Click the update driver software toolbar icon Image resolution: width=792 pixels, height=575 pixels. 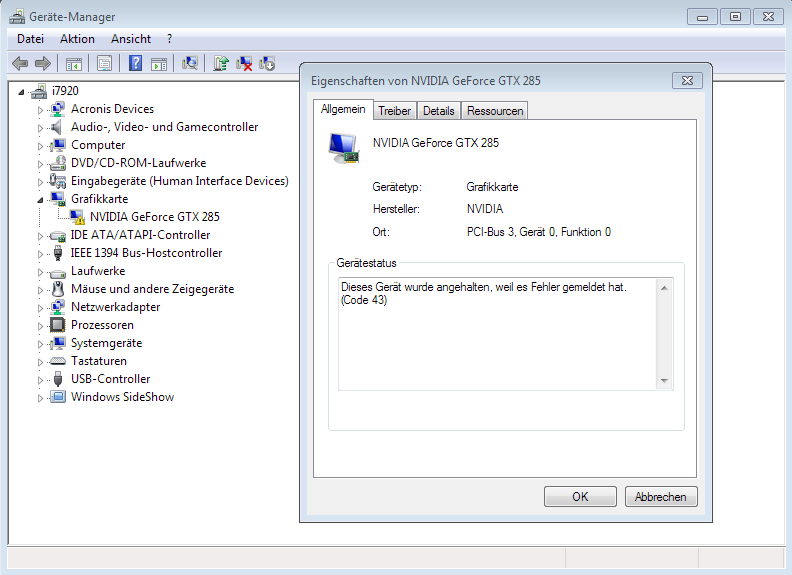221,63
